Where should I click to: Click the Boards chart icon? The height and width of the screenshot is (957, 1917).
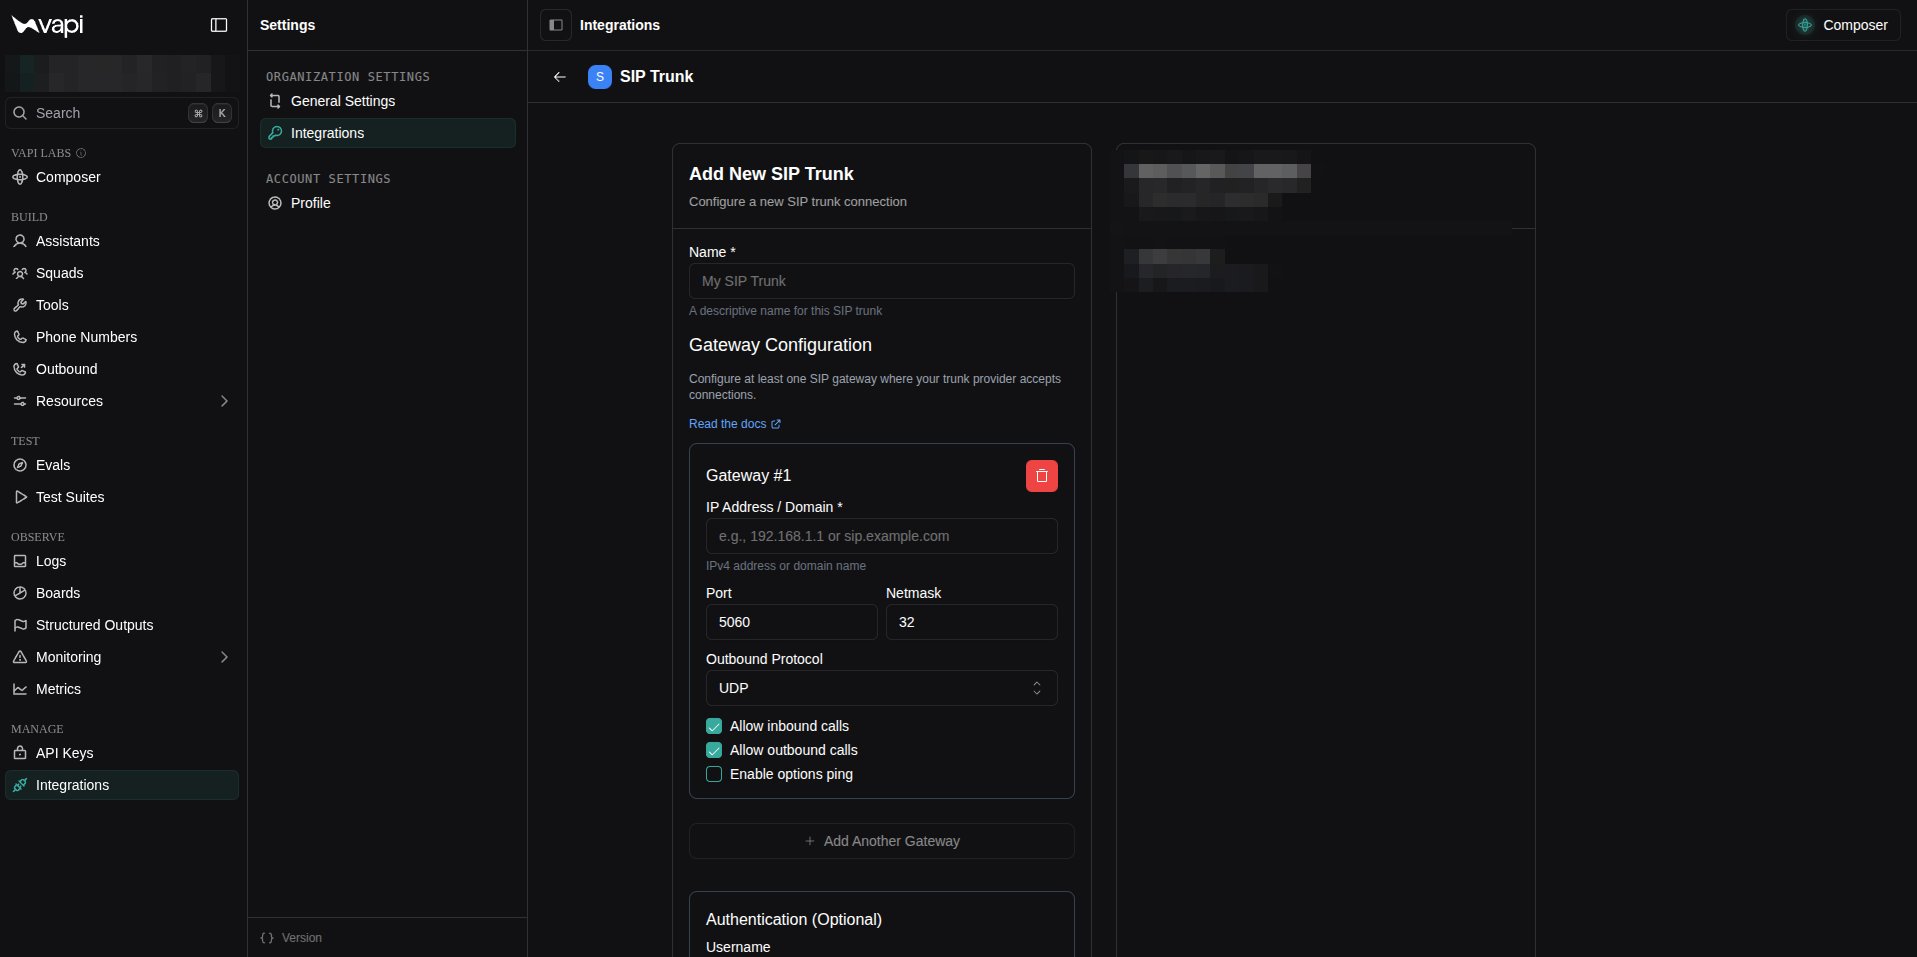click(x=20, y=593)
